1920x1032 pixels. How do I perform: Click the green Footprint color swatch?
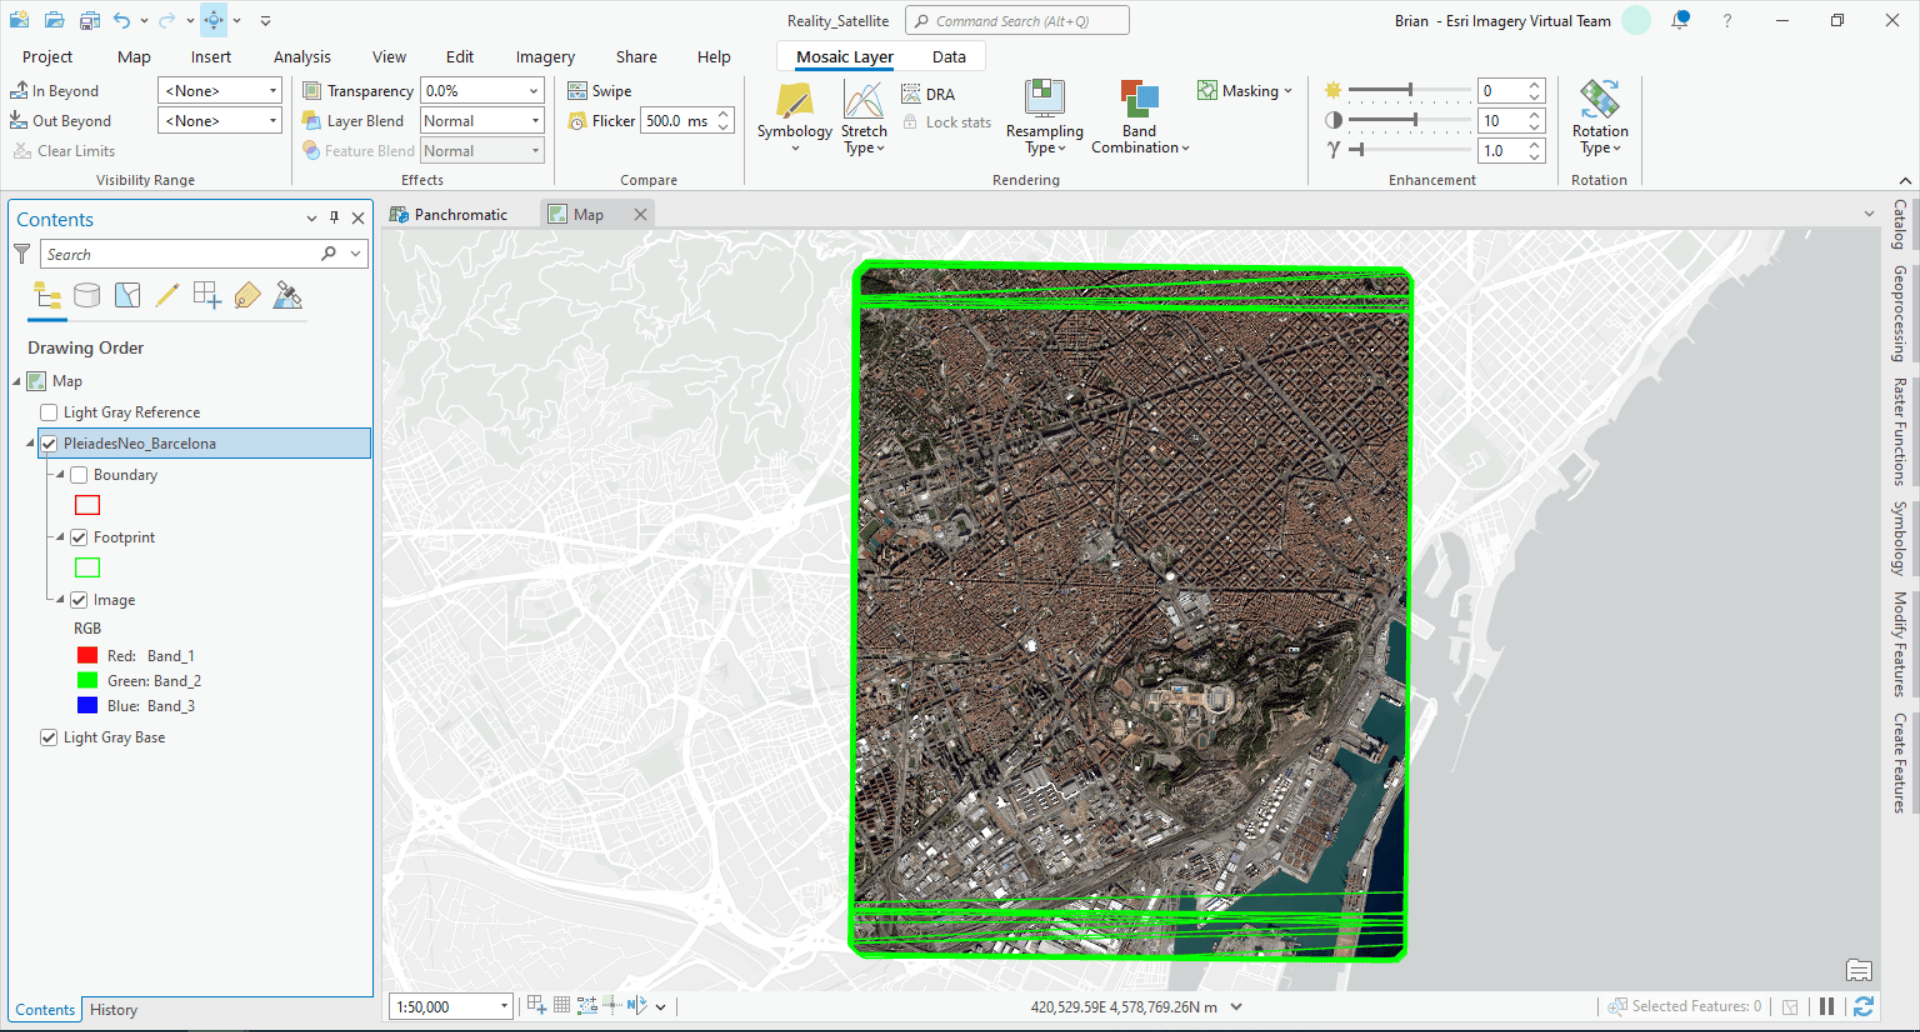[87, 567]
